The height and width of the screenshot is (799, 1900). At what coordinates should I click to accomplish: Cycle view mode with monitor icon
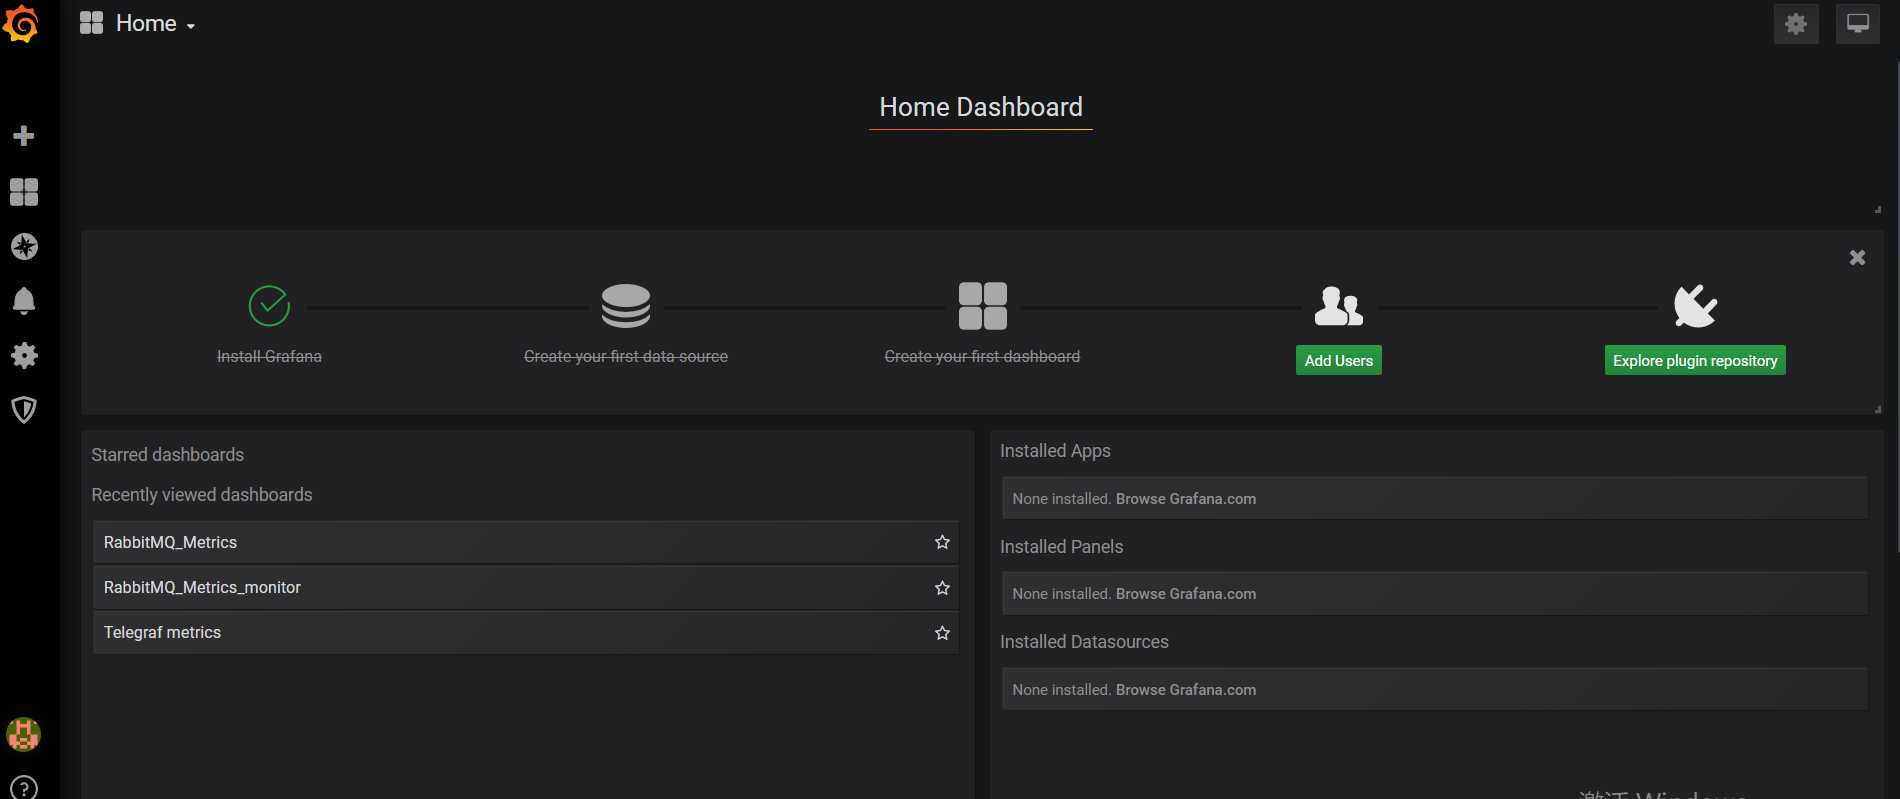click(x=1857, y=24)
